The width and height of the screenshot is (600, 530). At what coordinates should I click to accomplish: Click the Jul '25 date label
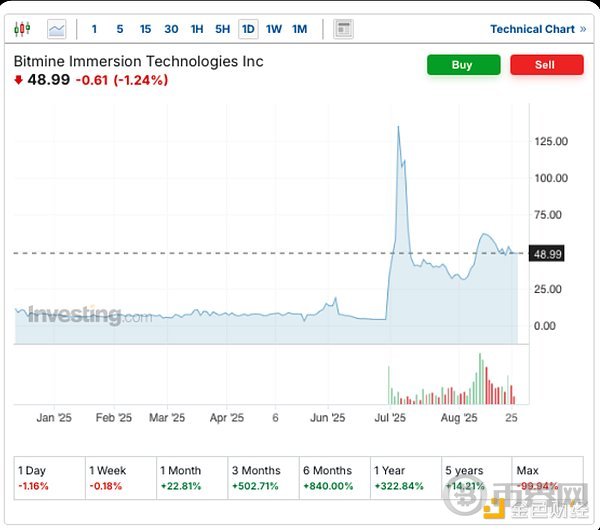(390, 417)
